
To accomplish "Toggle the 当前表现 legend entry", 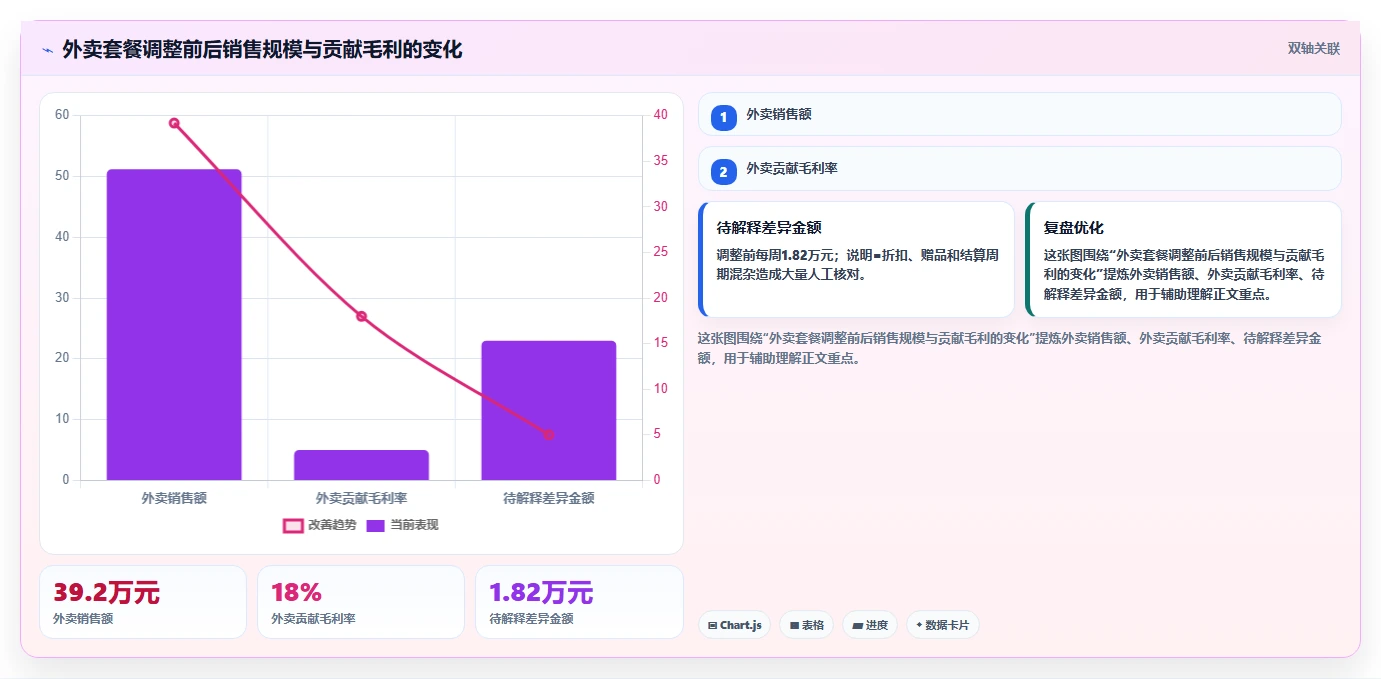I will click(402, 525).
